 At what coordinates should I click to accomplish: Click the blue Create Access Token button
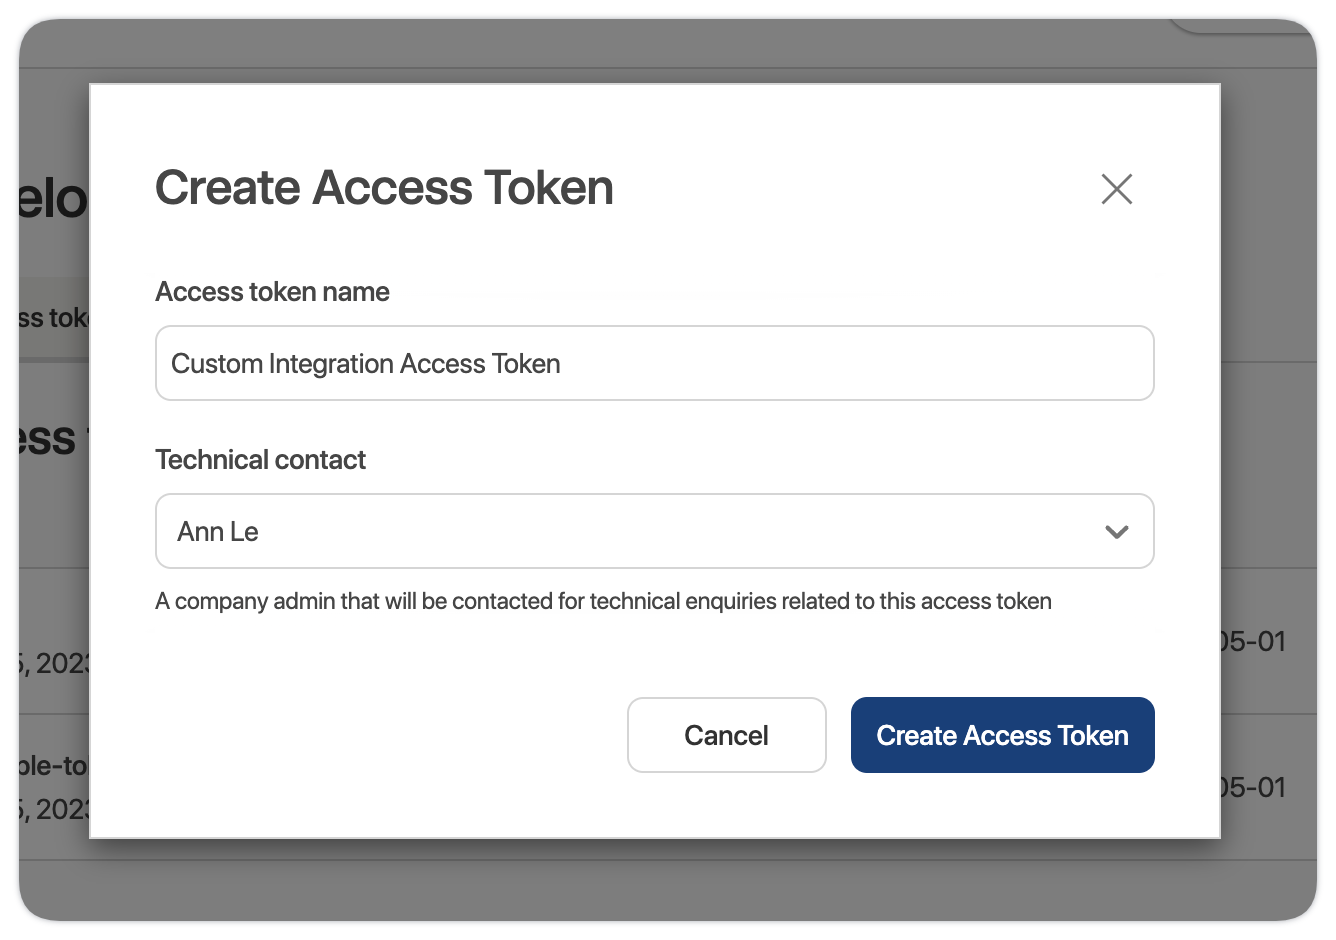(x=1002, y=735)
